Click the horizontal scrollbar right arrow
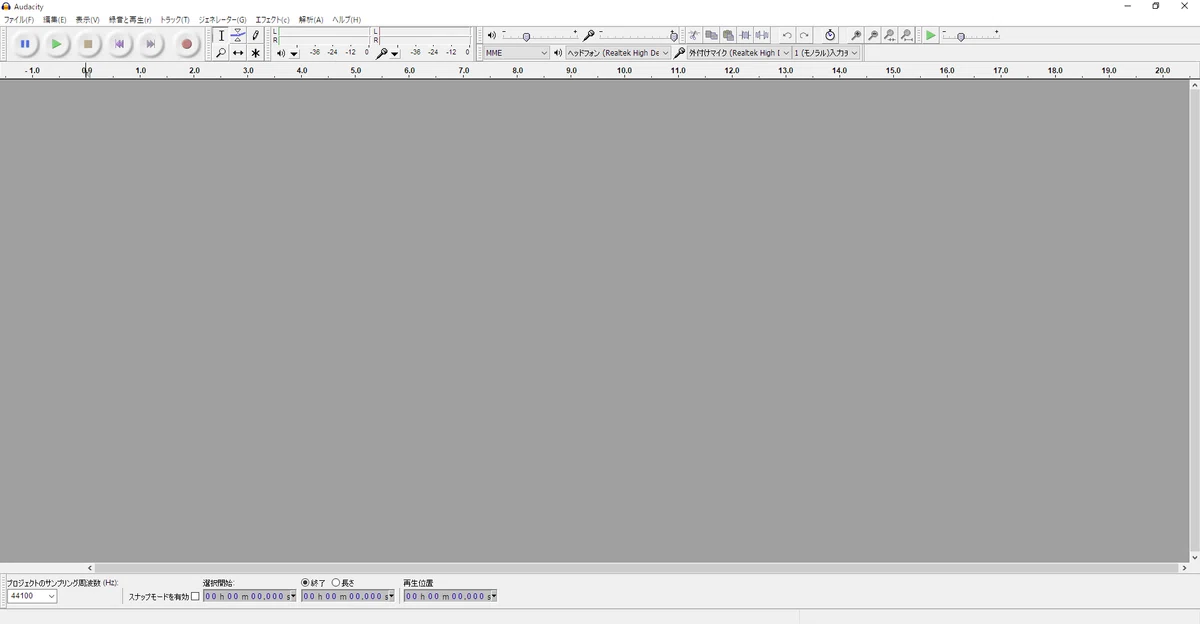This screenshot has height=624, width=1200. click(x=1185, y=568)
